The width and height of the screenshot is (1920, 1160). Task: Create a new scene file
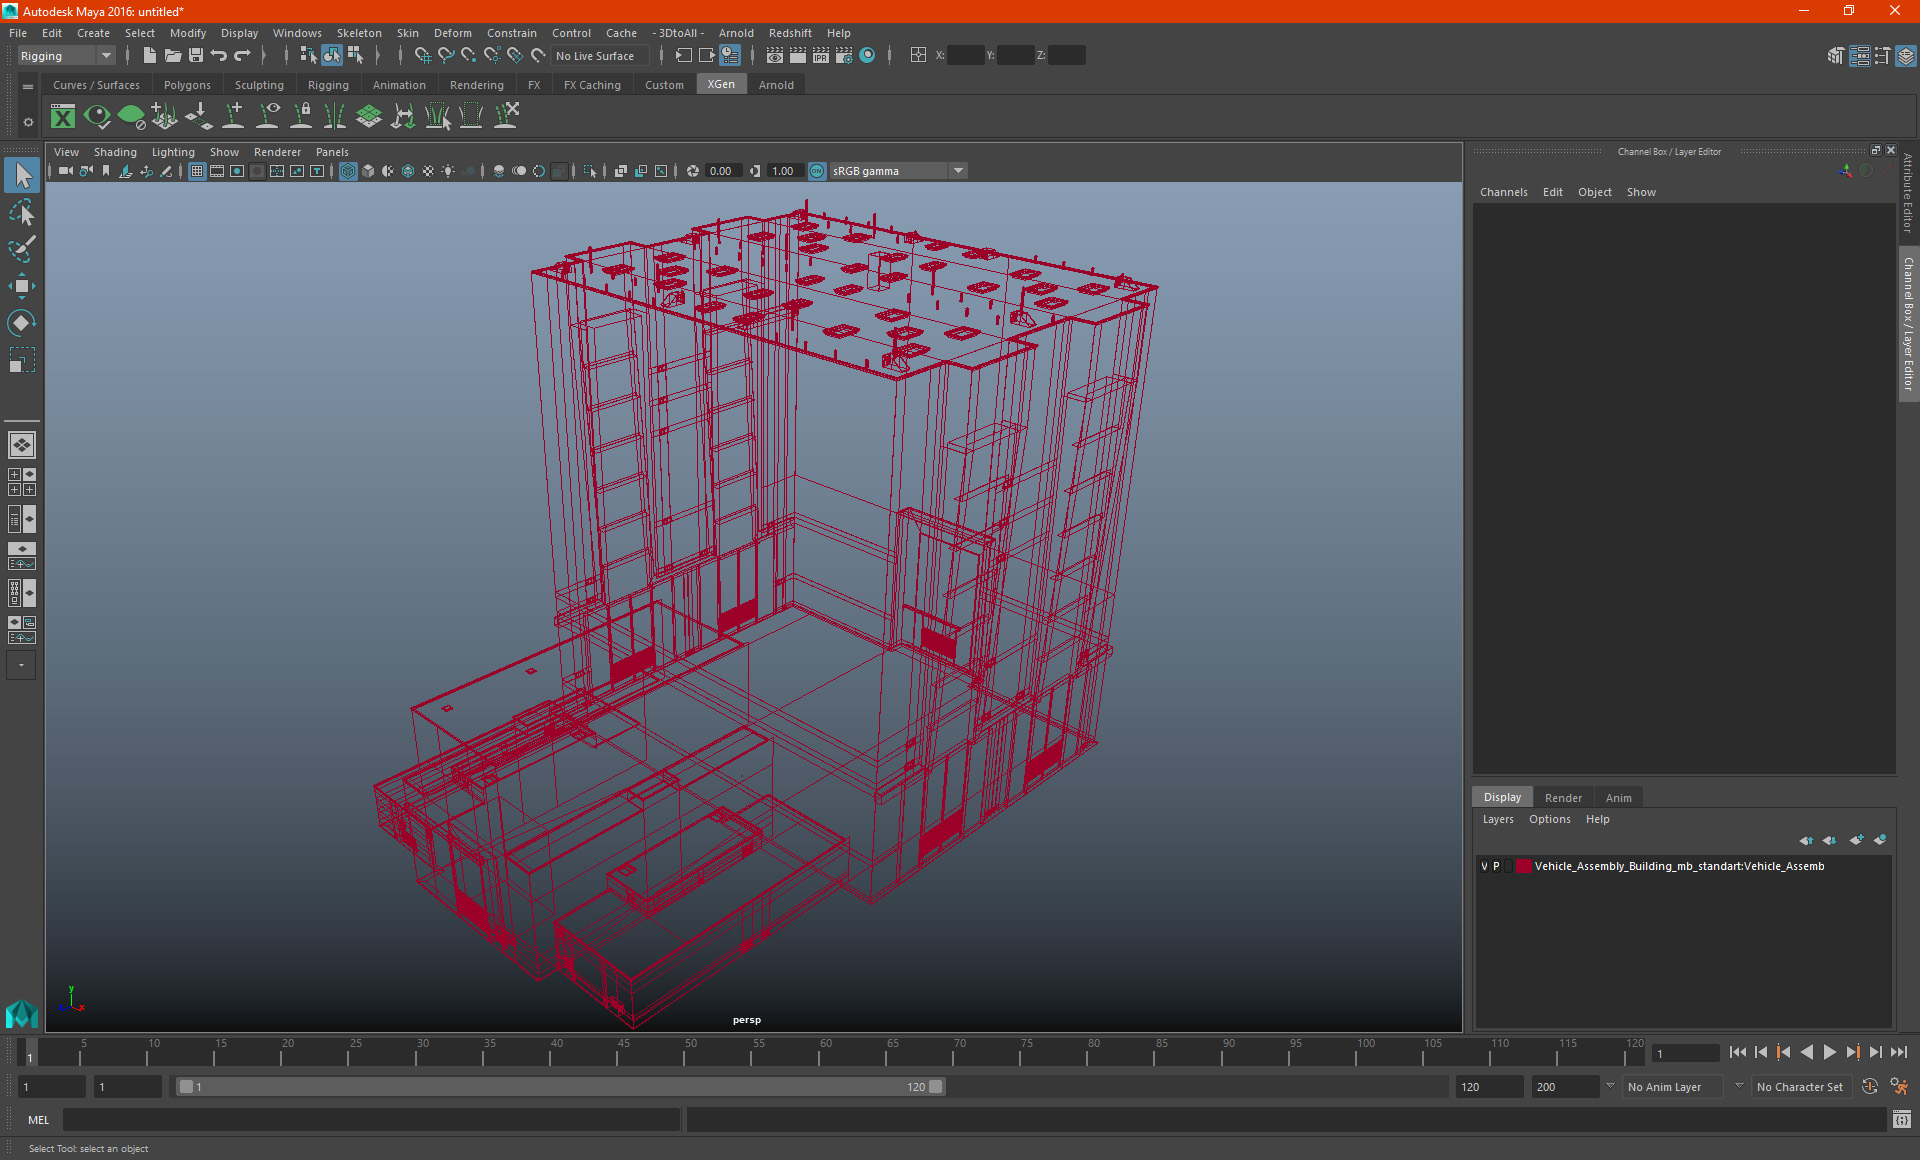[x=149, y=56]
